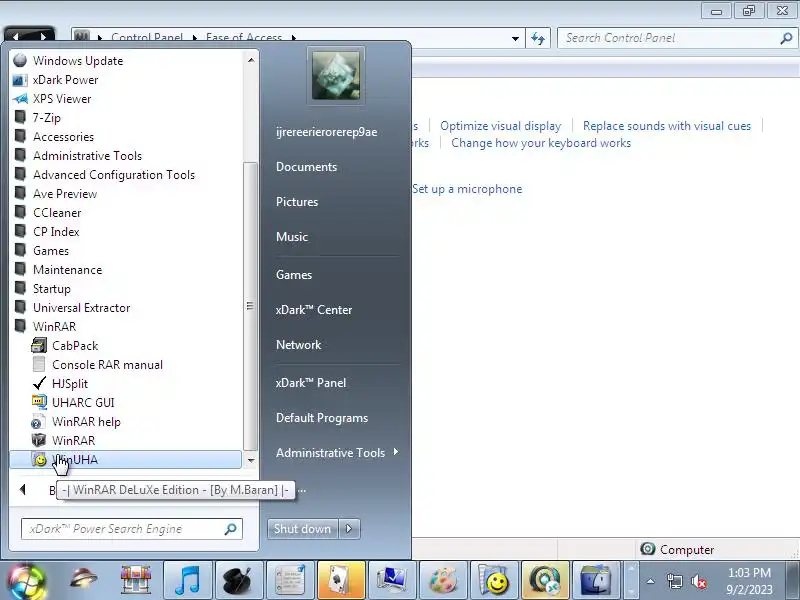Open the music note taskbar icon
This screenshot has height=600, width=800.
pos(187,581)
